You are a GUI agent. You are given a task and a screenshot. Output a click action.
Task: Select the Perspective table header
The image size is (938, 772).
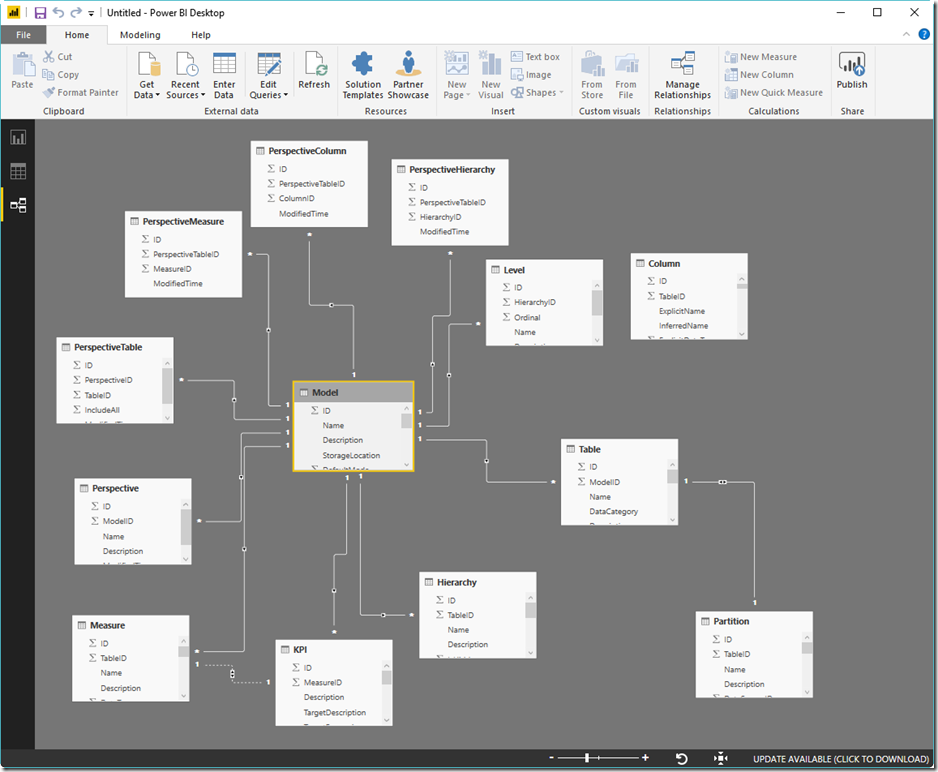[133, 488]
